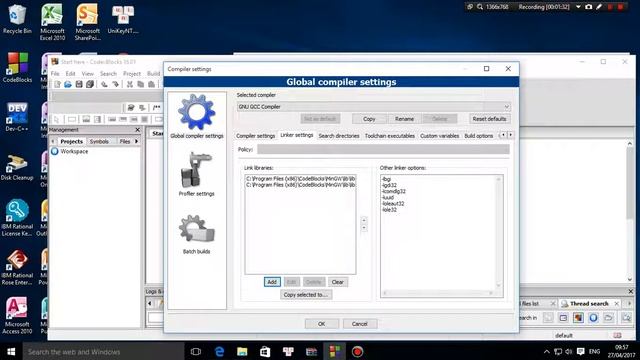640x360 pixels.
Task: Click File Explorer taskbar icon
Action: click(242, 351)
